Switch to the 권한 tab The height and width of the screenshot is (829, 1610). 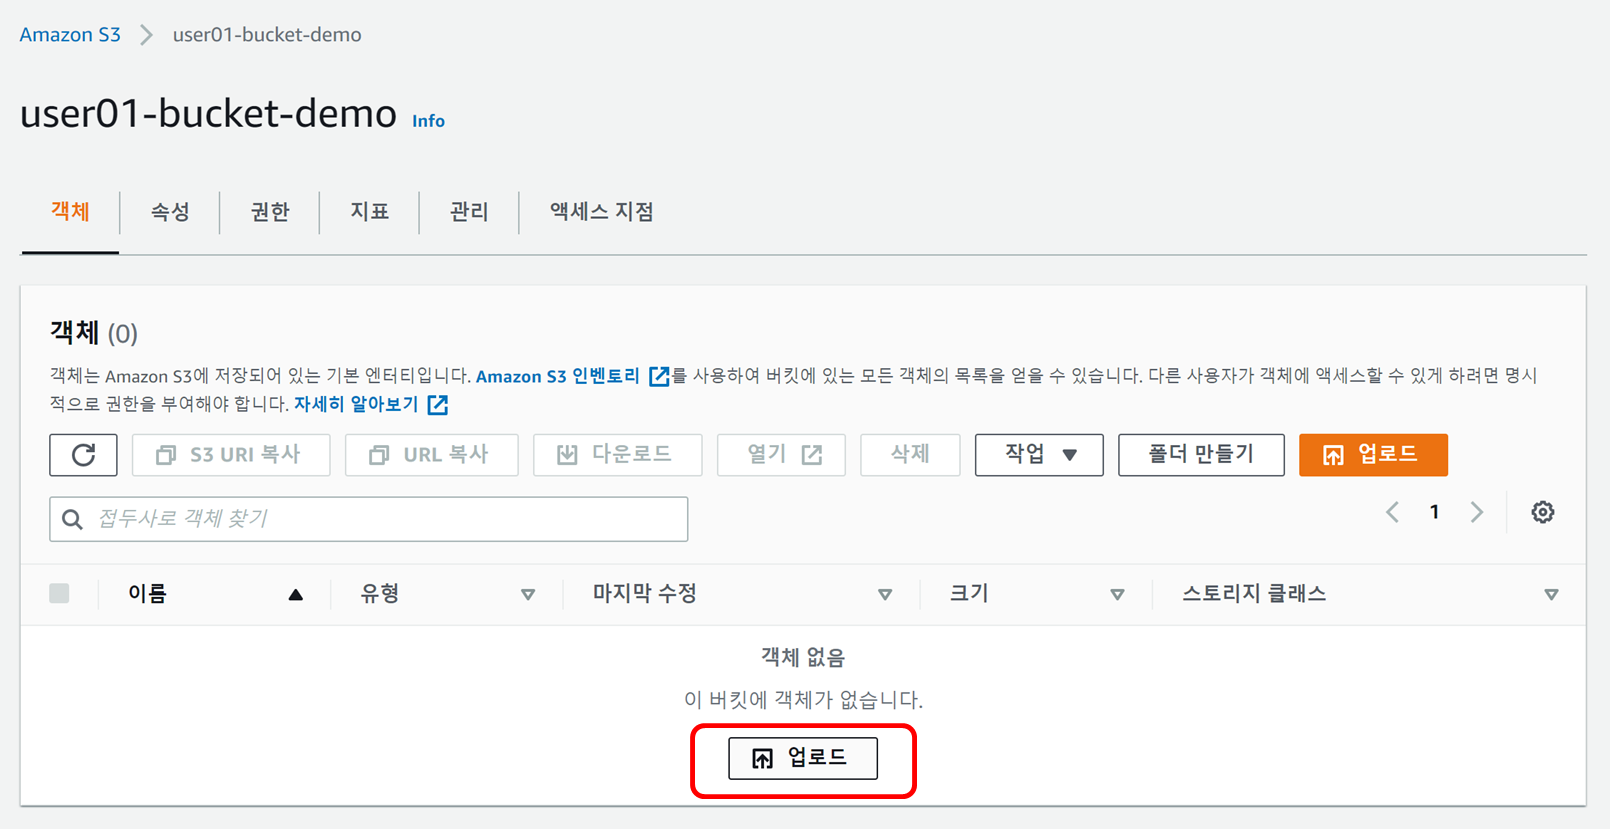pos(270,212)
